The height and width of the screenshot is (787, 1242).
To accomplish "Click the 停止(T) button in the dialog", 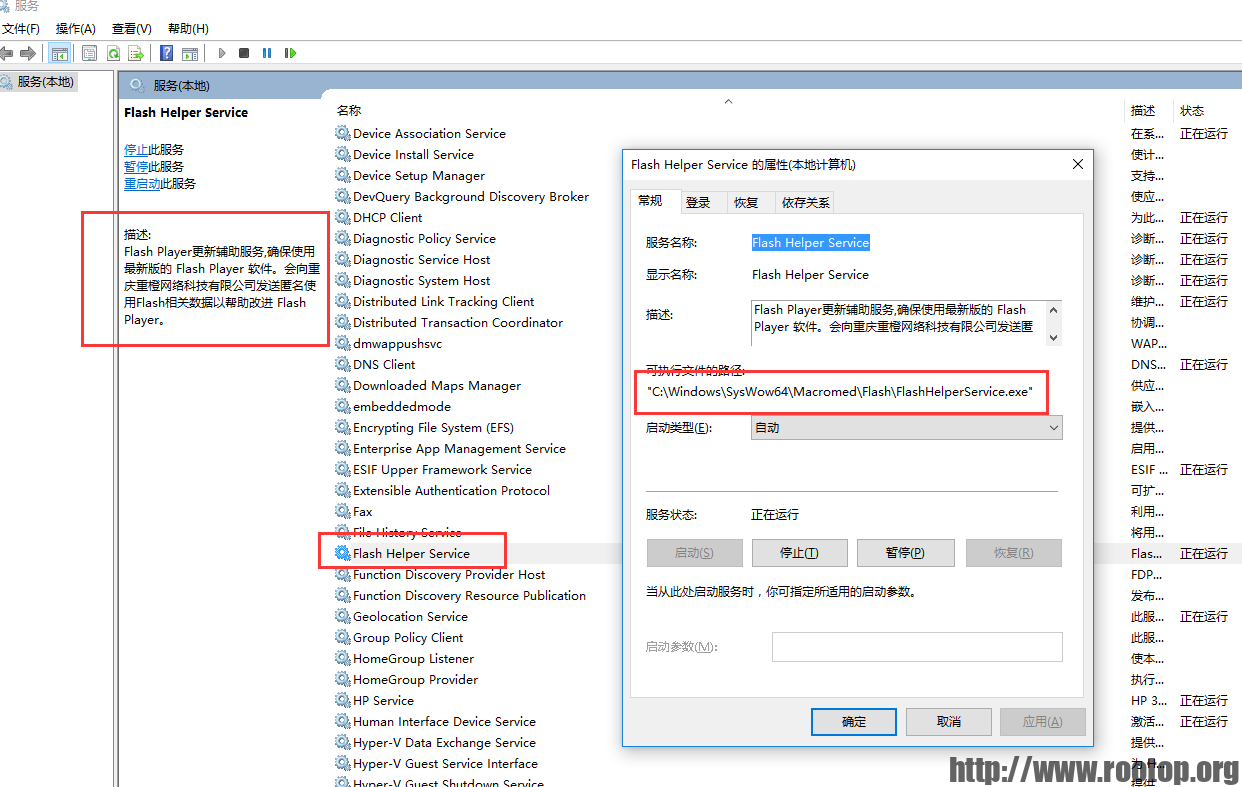I will [799, 553].
